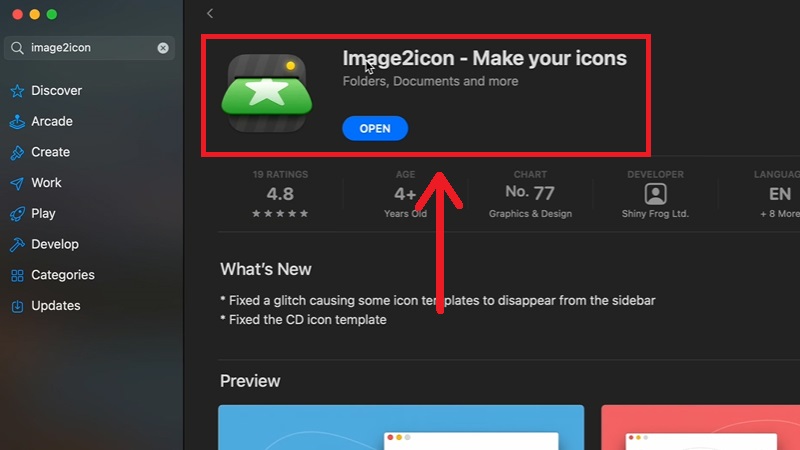This screenshot has width=800, height=450.
Task: Click the EN language value
Action: [780, 194]
